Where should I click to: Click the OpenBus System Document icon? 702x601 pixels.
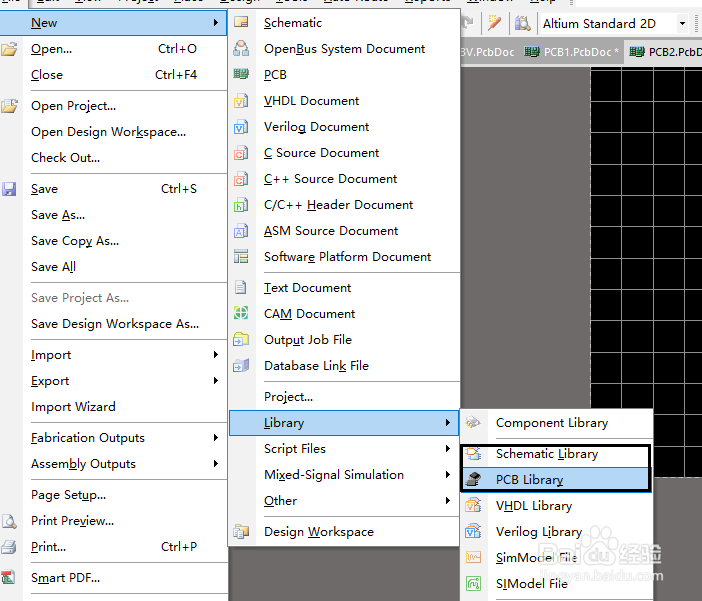tap(241, 48)
